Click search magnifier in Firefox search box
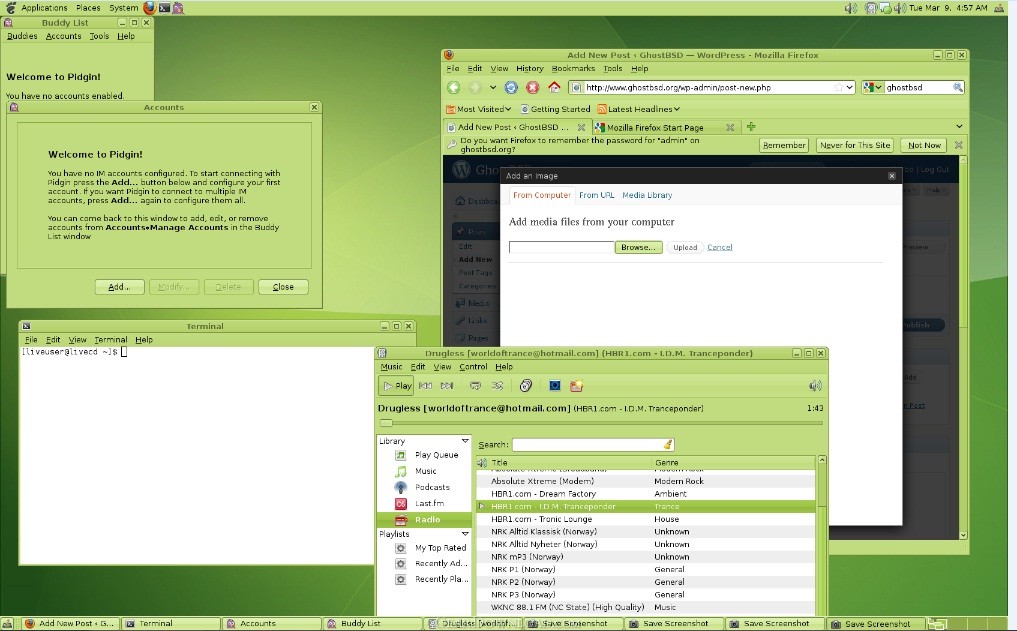 [x=957, y=87]
